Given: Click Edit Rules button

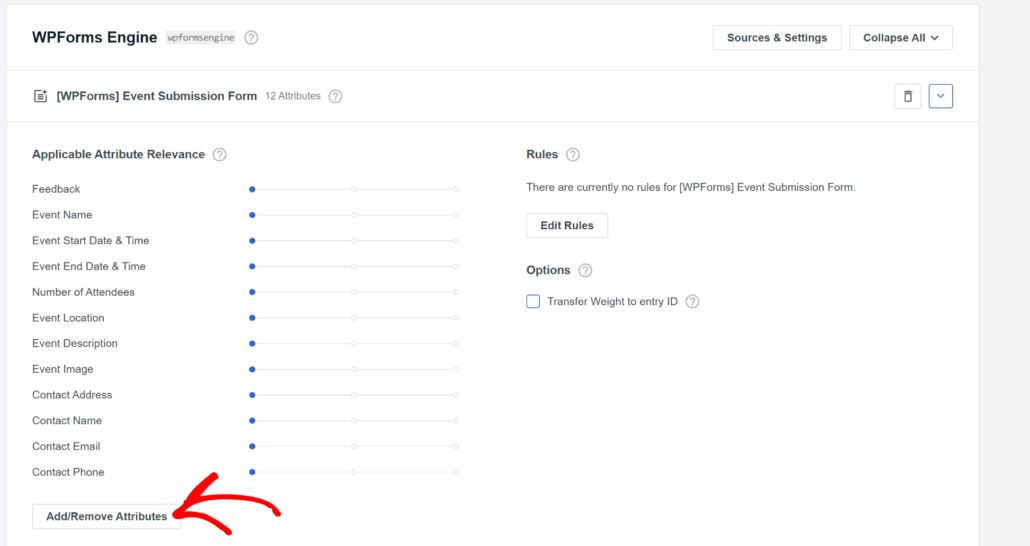Looking at the screenshot, I should (566, 225).
